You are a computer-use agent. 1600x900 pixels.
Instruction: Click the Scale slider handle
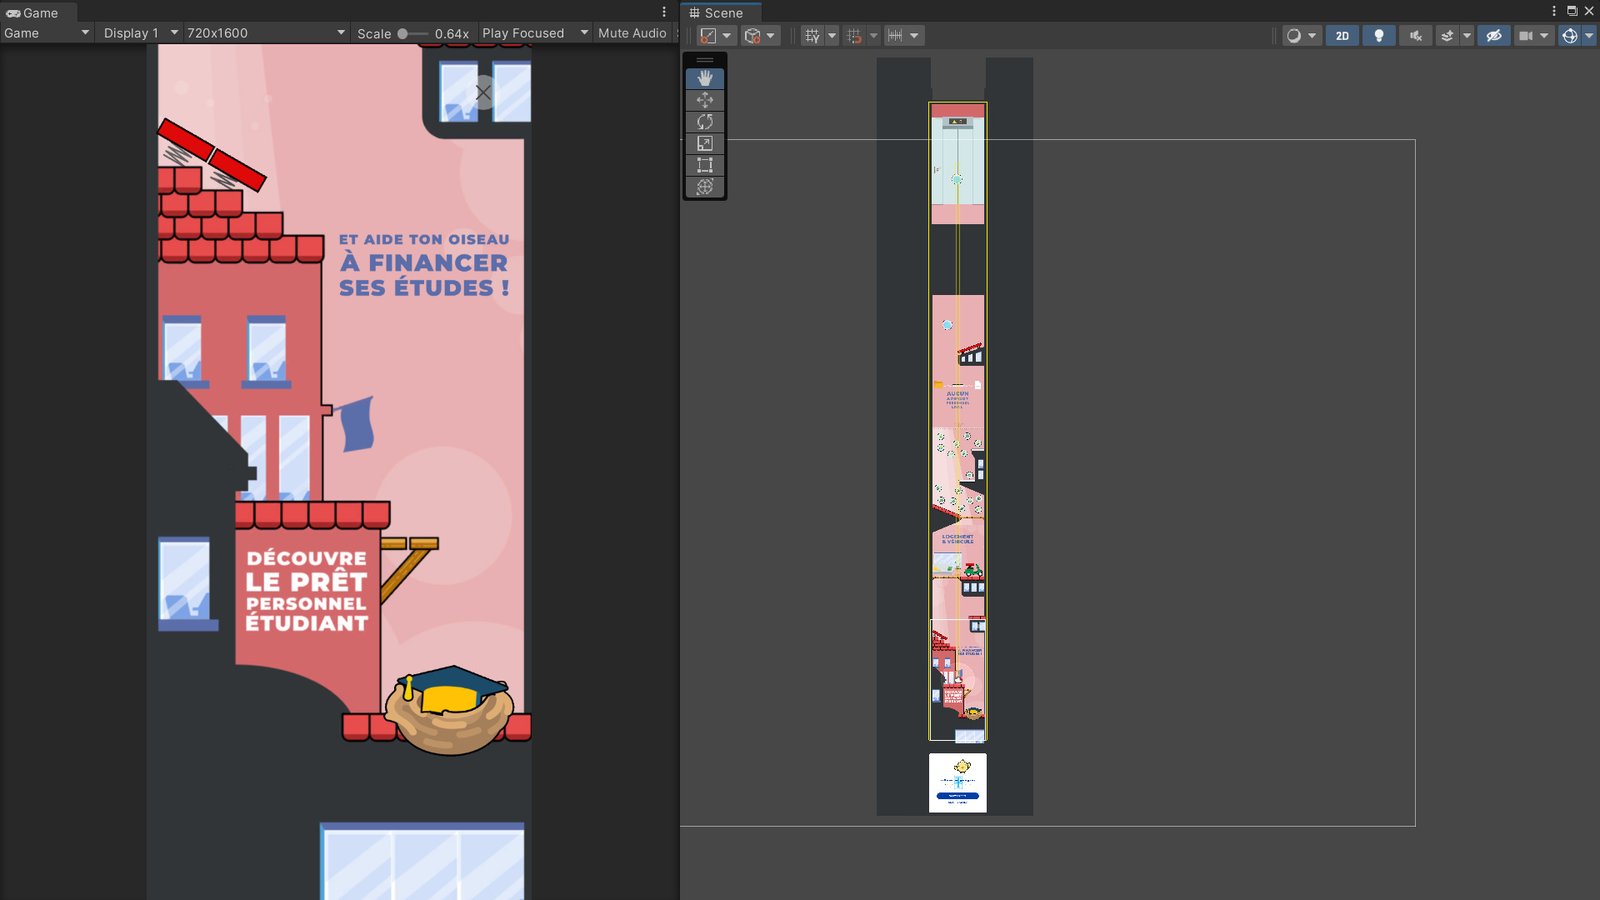(x=403, y=33)
